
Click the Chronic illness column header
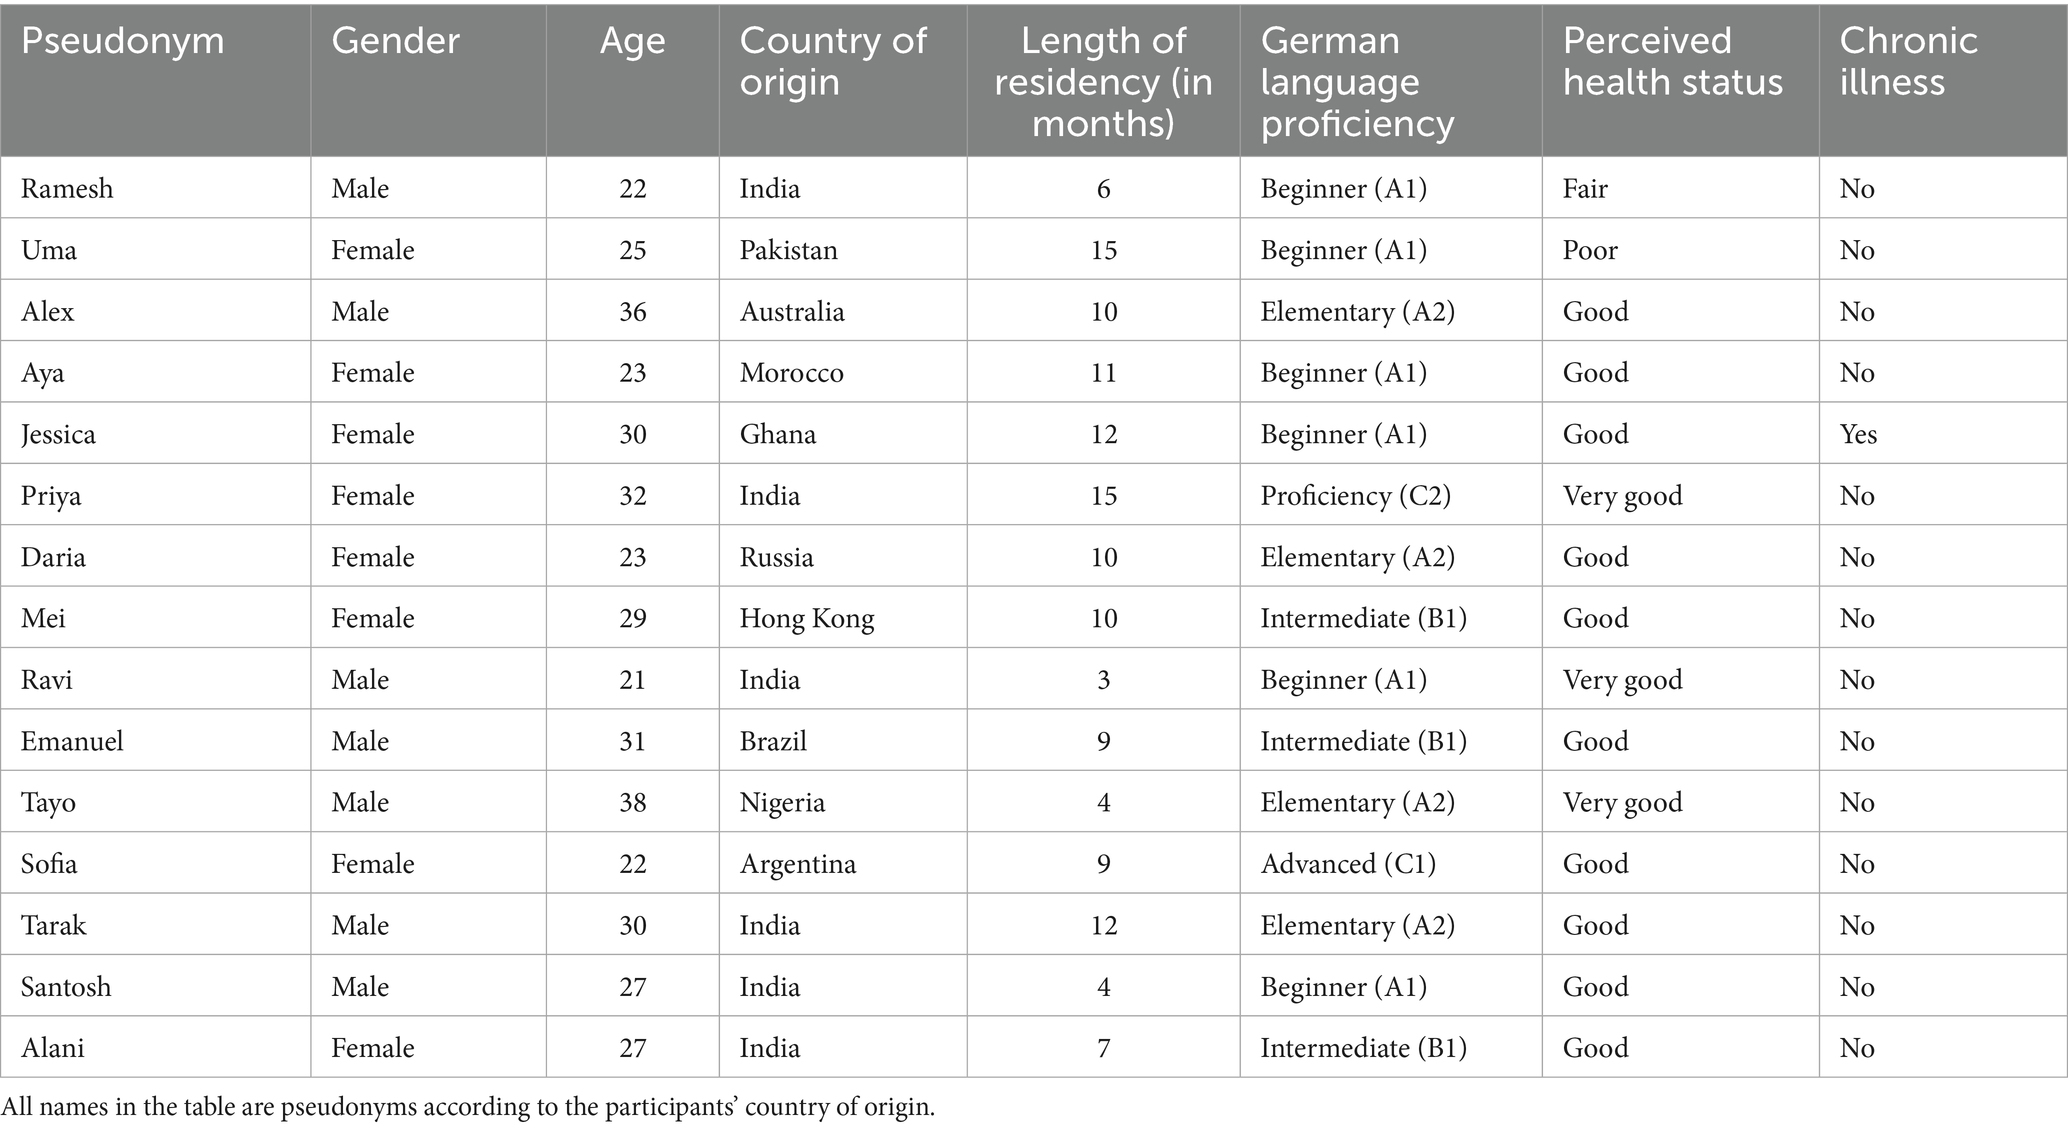tap(1908, 61)
